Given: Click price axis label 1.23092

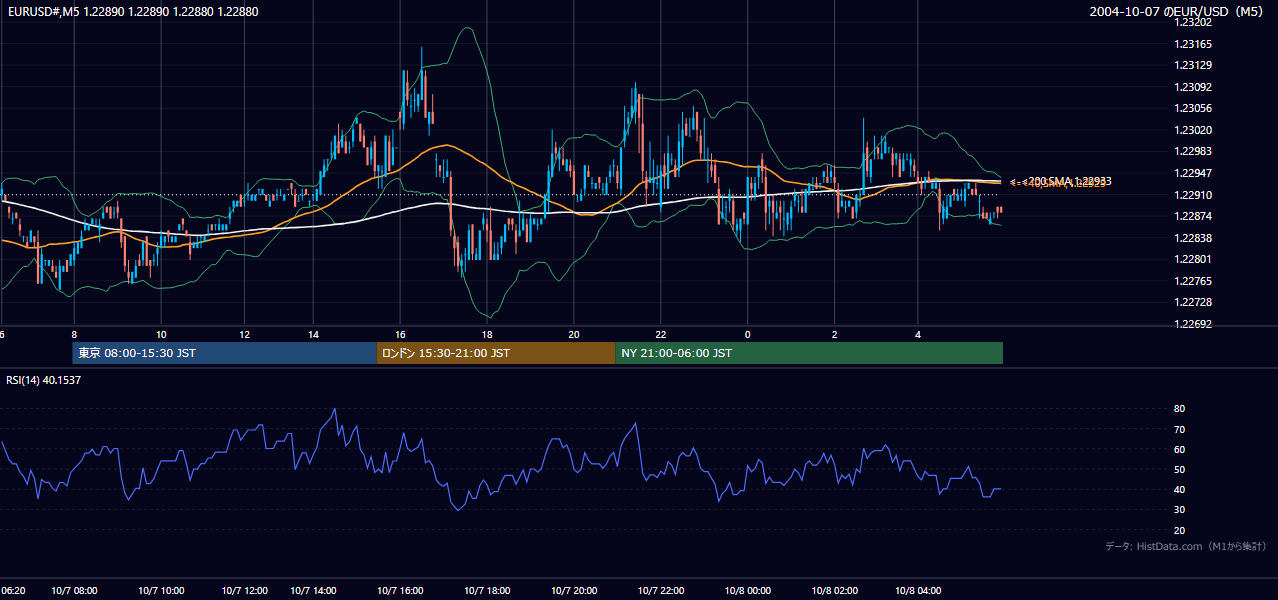Looking at the screenshot, I should [1192, 87].
